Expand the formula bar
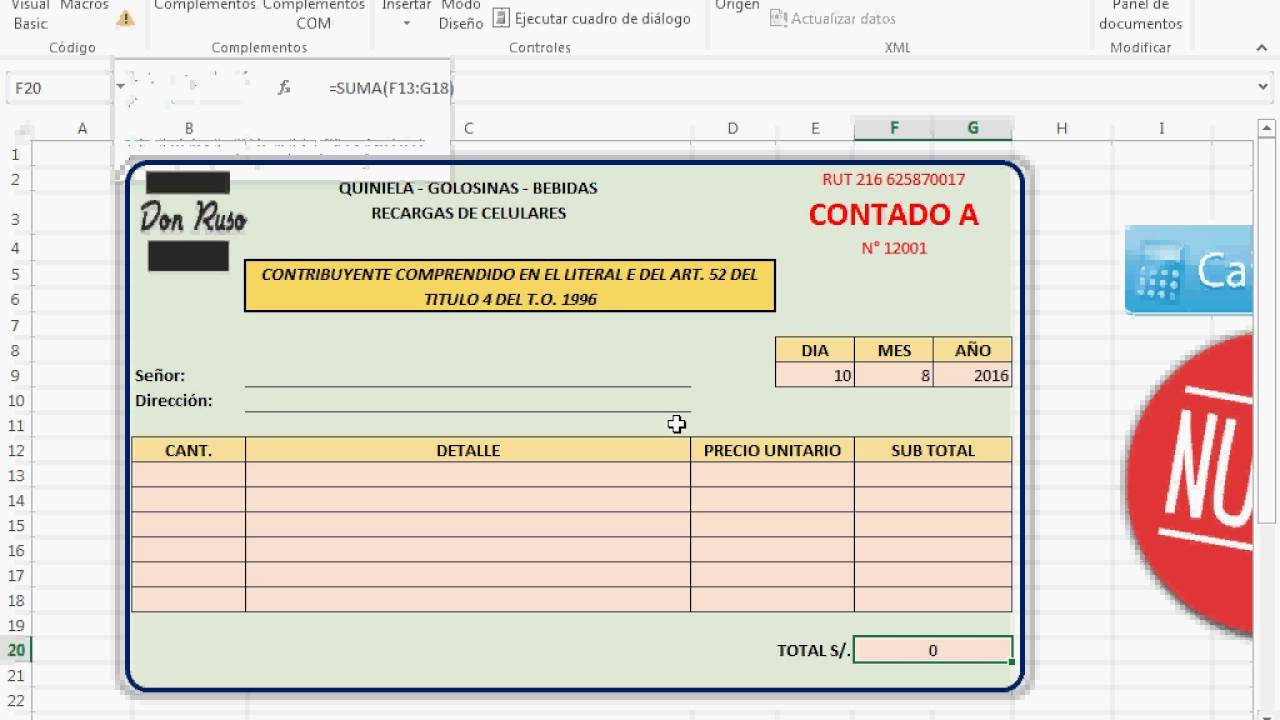This screenshot has height=720, width=1280. (1263, 88)
